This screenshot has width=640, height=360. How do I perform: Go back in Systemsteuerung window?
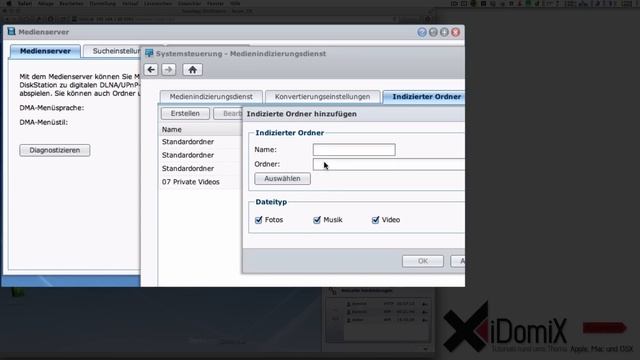pos(151,70)
